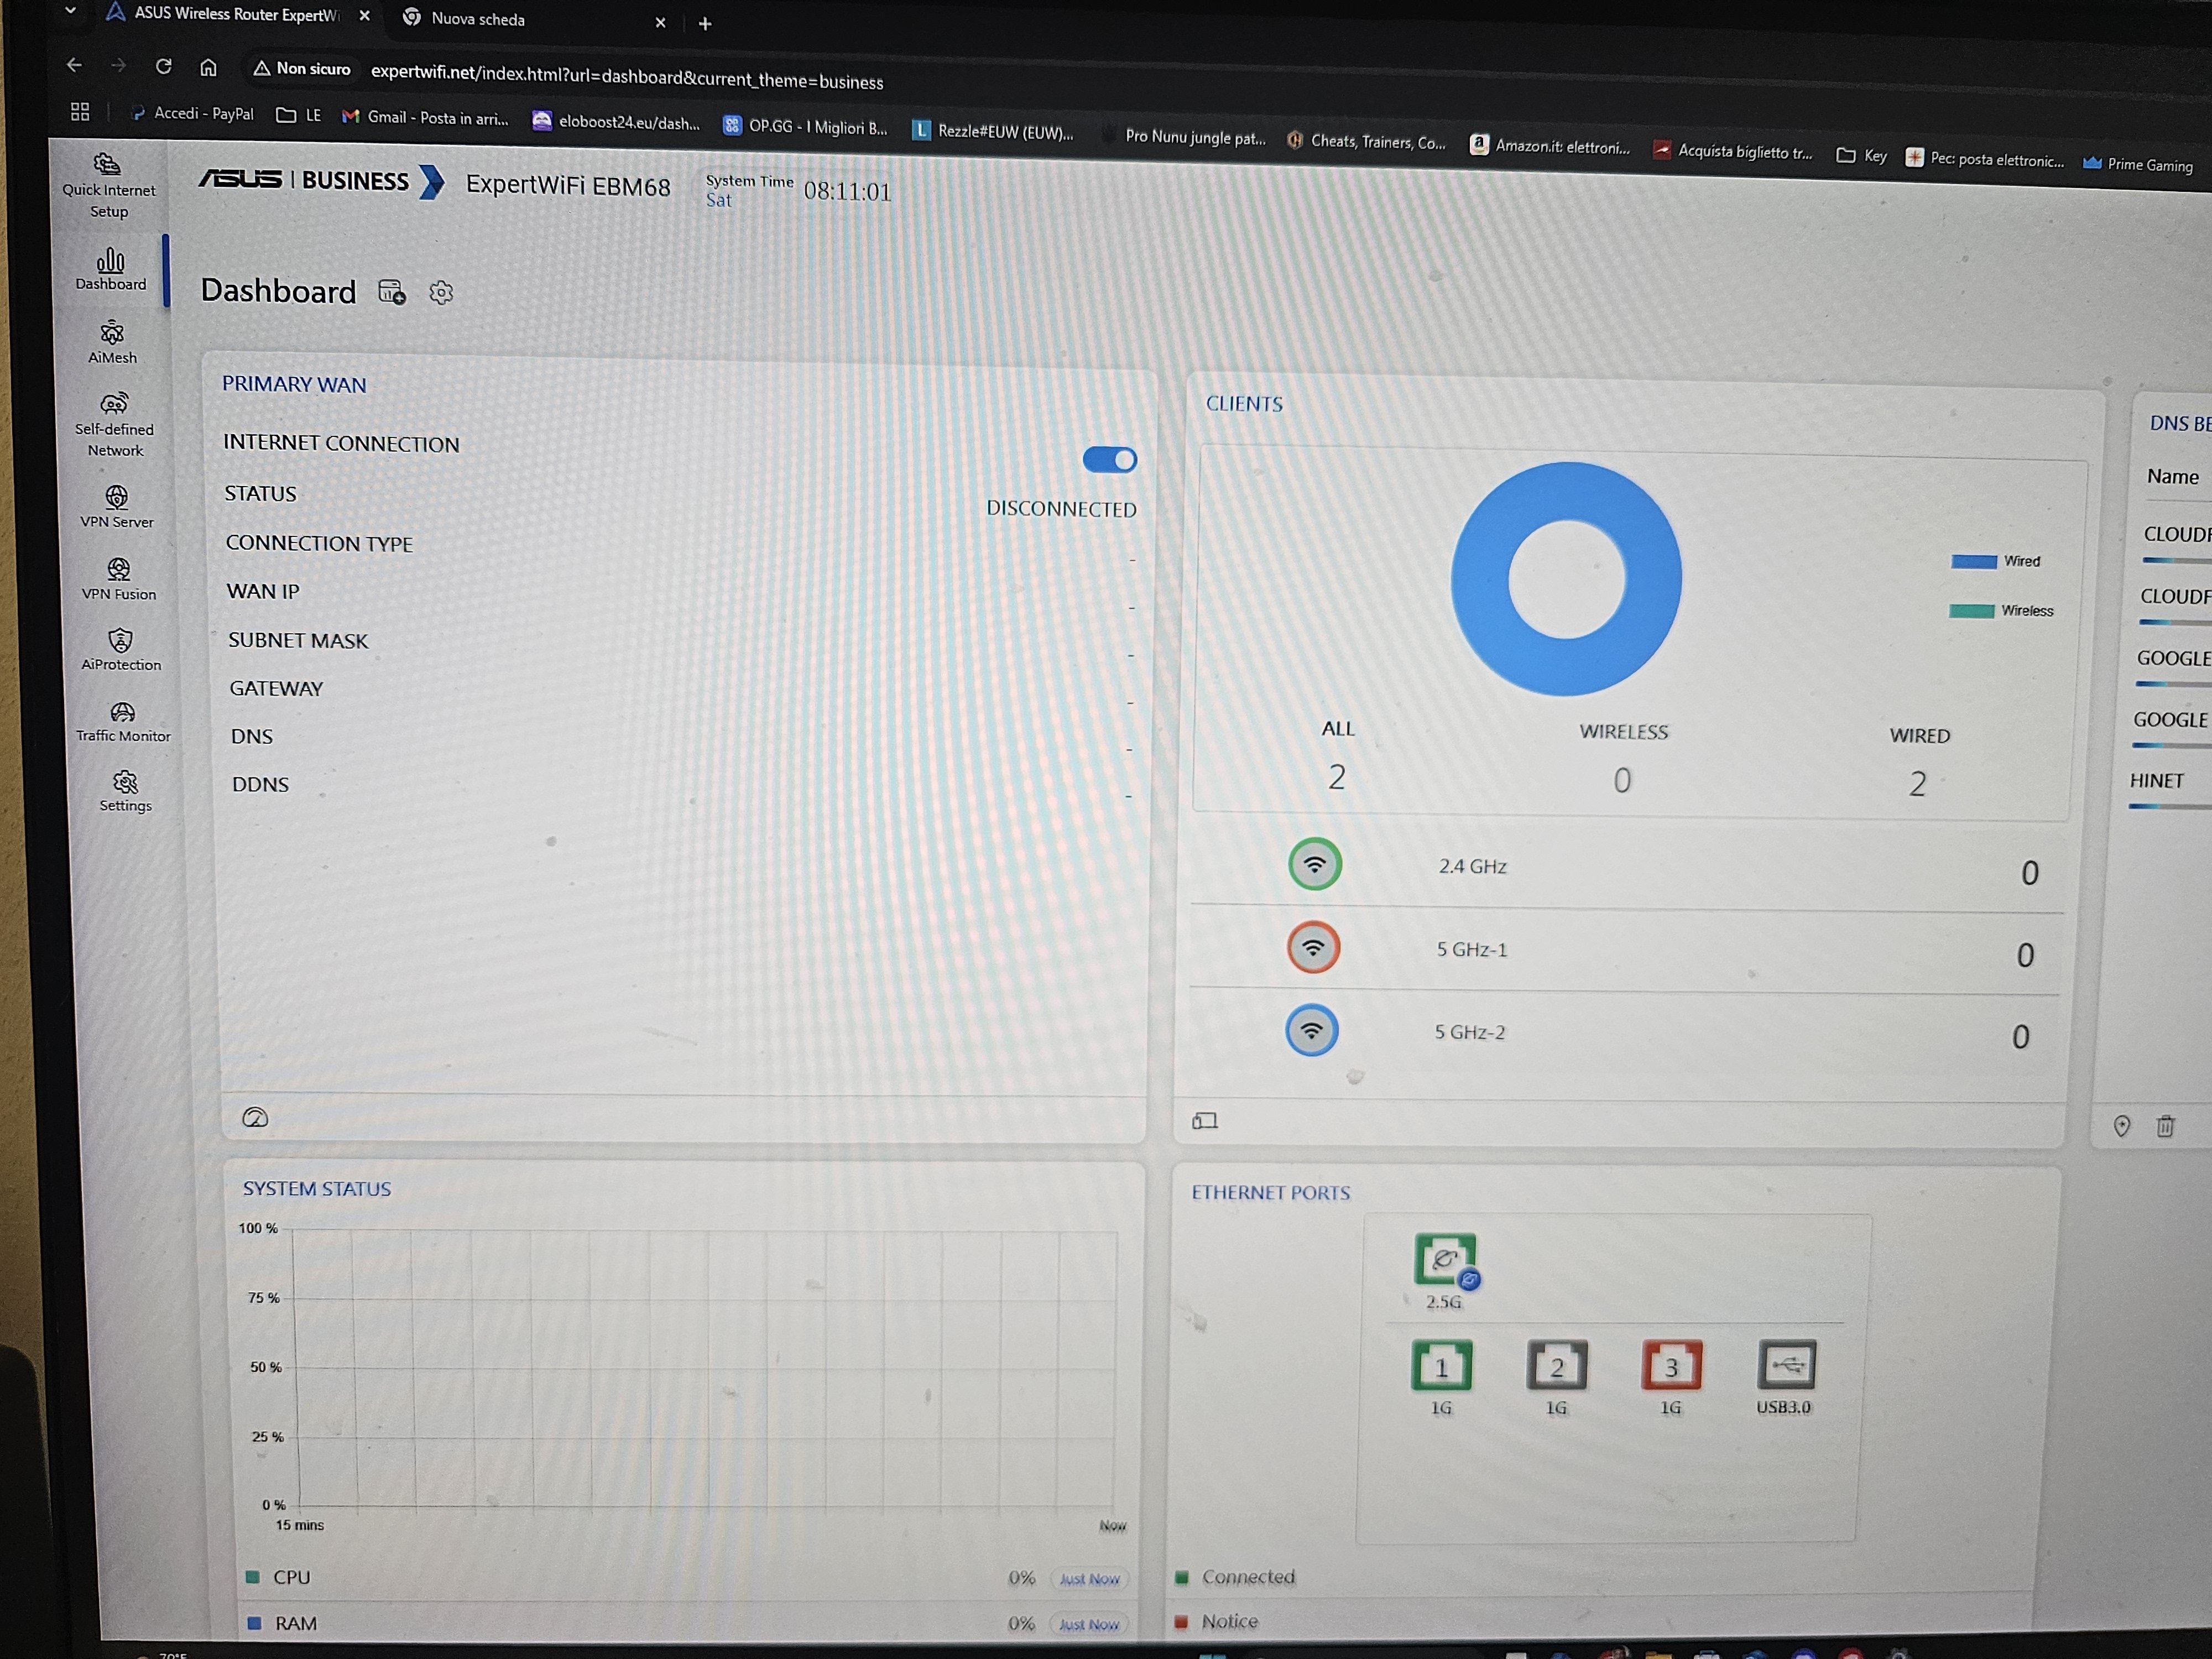Click the add widget icon beside Dashboard
The image size is (2212, 1659).
[391, 292]
